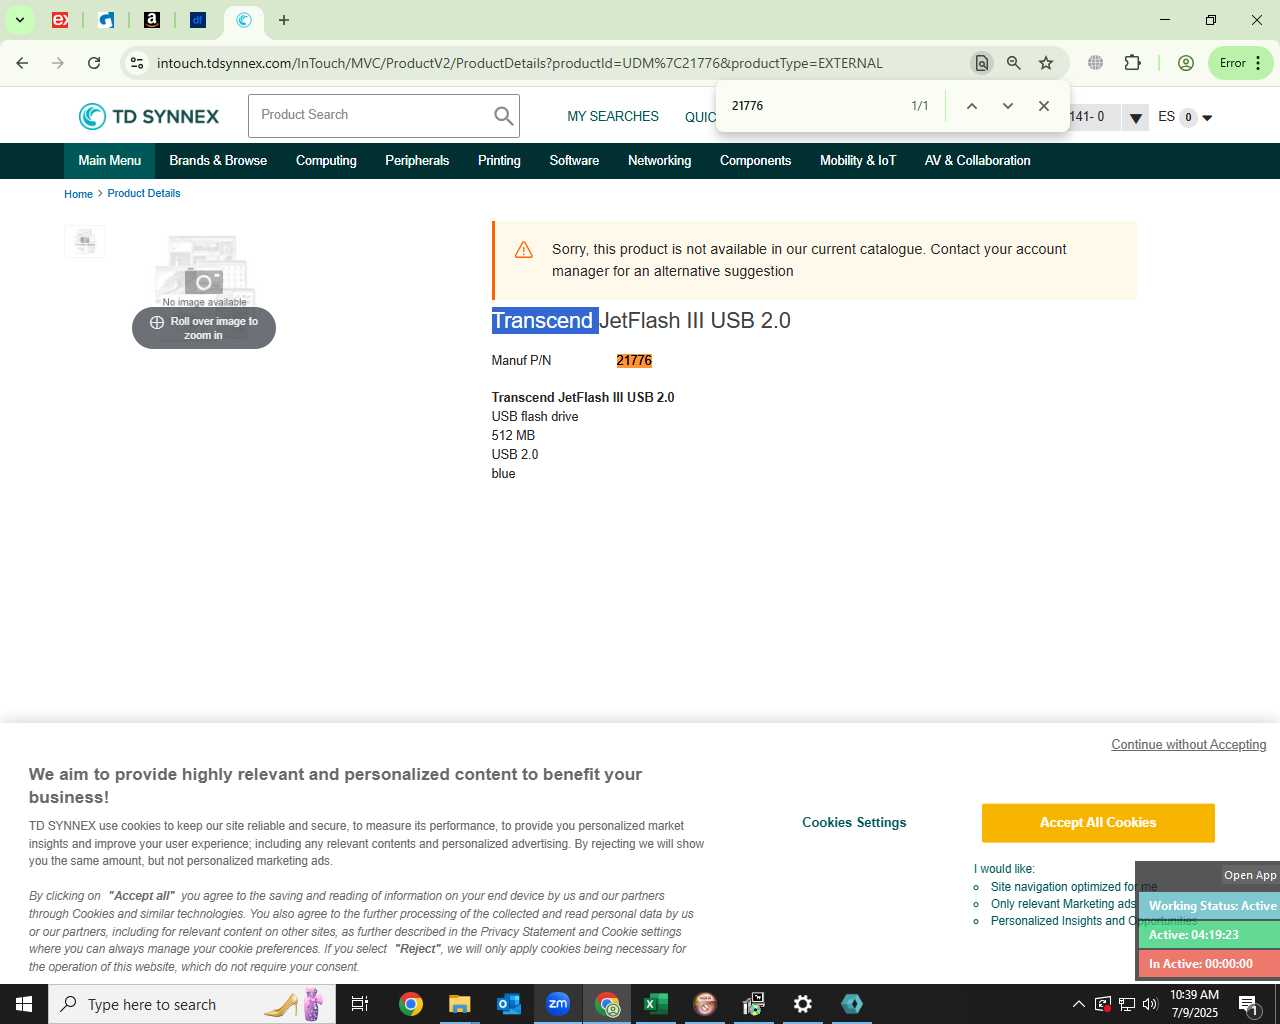This screenshot has width=1280, height=1024.
Task: Open the Components menu
Action: [755, 161]
